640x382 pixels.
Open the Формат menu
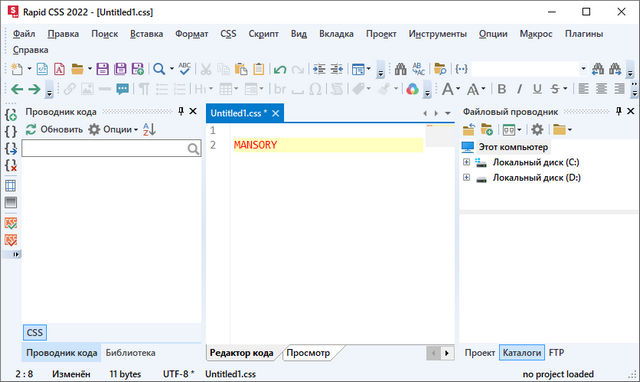point(191,34)
